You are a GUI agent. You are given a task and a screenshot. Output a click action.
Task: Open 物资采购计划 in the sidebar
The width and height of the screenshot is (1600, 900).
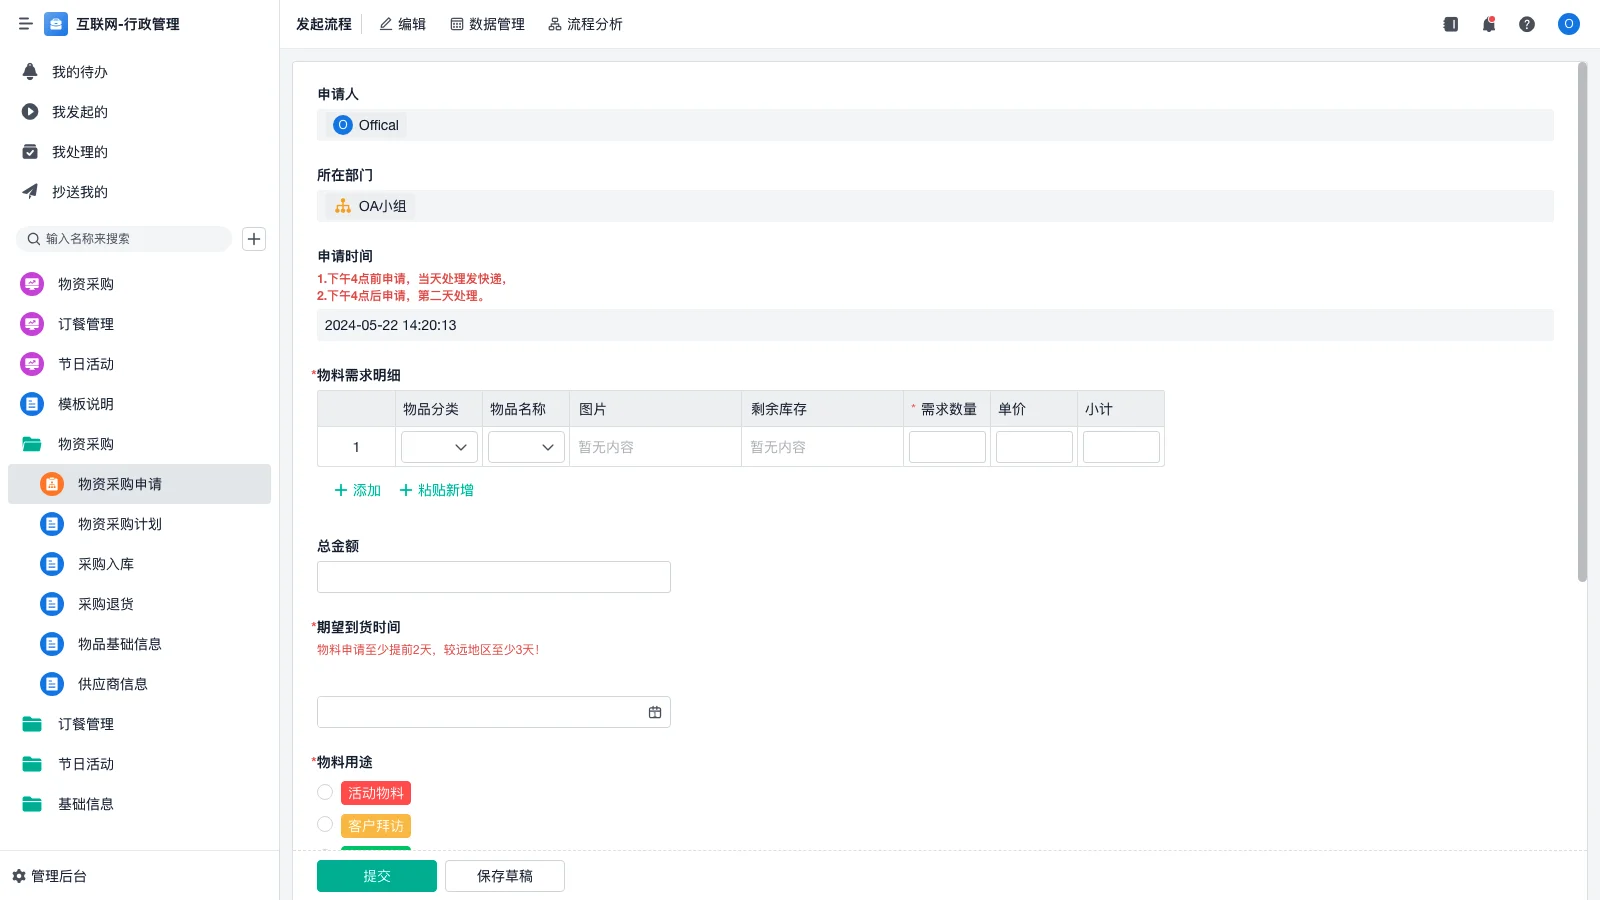pyautogui.click(x=119, y=524)
